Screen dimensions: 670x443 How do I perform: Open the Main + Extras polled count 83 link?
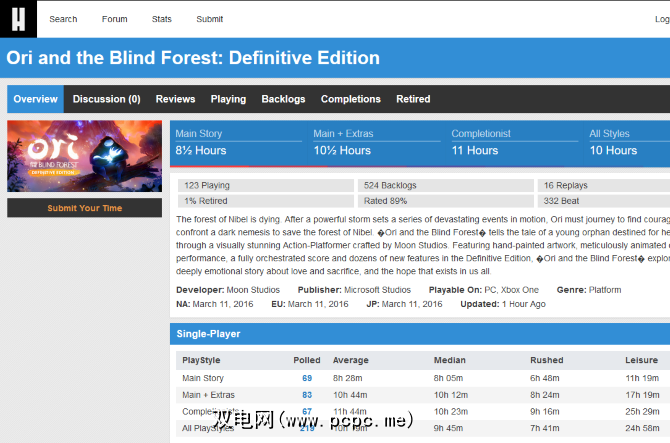(x=307, y=395)
